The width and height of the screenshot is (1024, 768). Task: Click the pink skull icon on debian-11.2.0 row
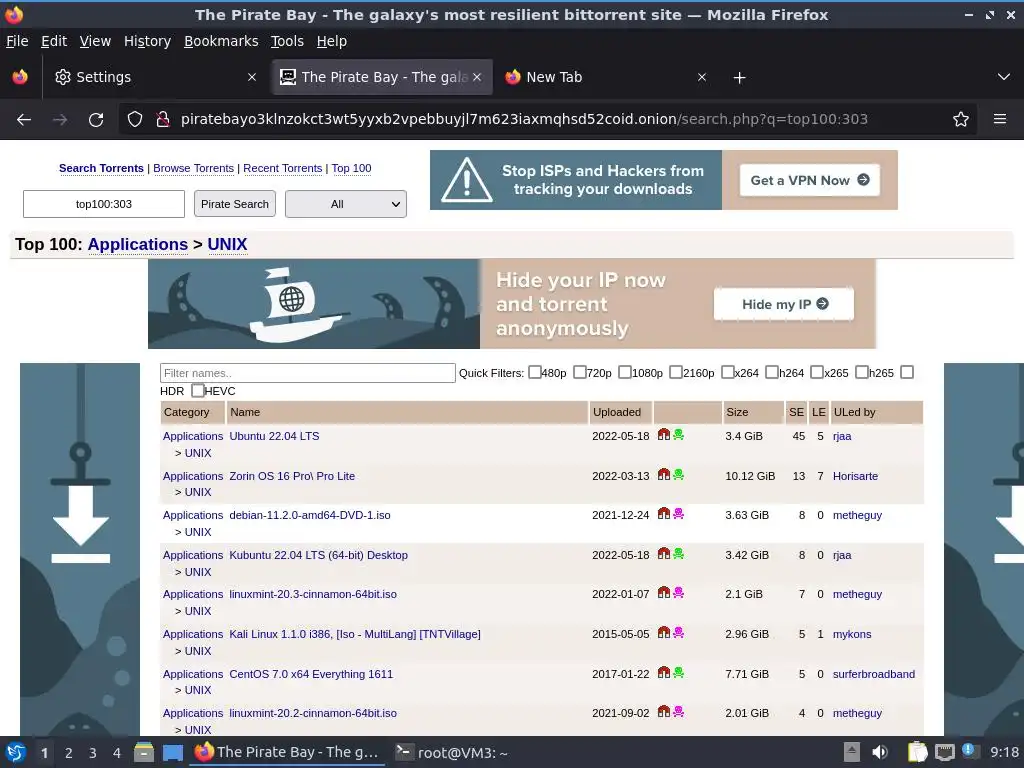679,513
